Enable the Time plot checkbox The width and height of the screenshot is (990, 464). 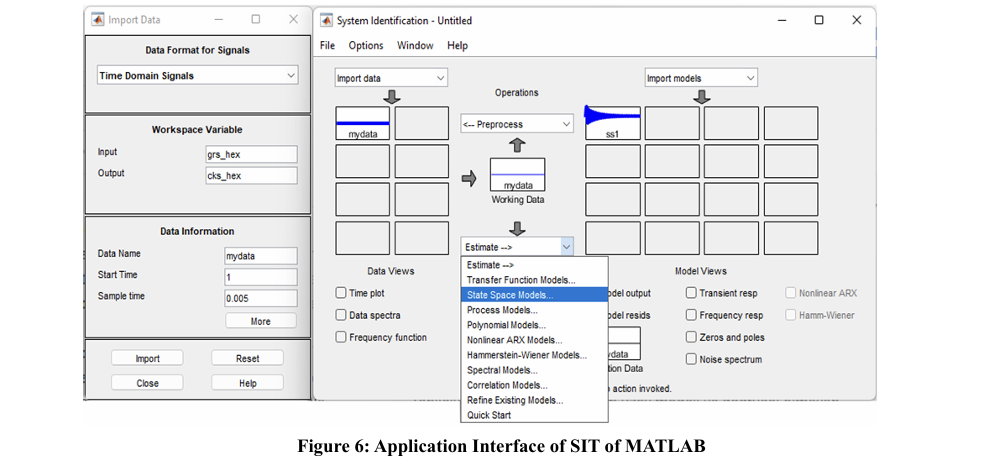341,293
